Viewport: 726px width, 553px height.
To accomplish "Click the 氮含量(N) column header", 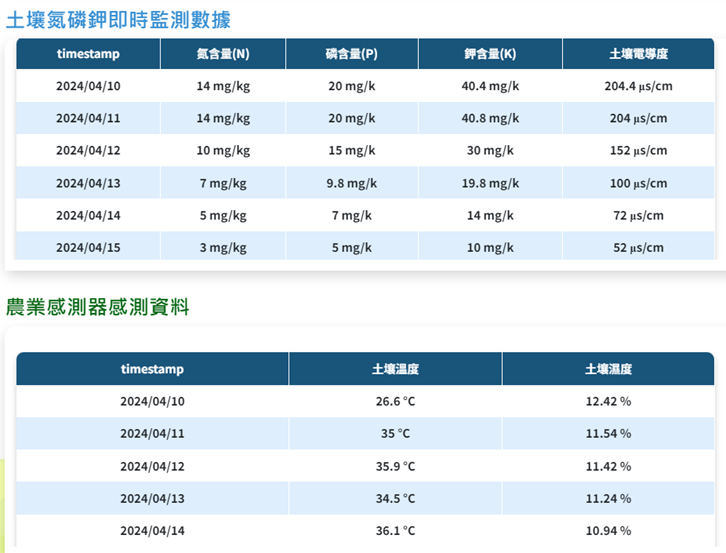I will [x=223, y=54].
